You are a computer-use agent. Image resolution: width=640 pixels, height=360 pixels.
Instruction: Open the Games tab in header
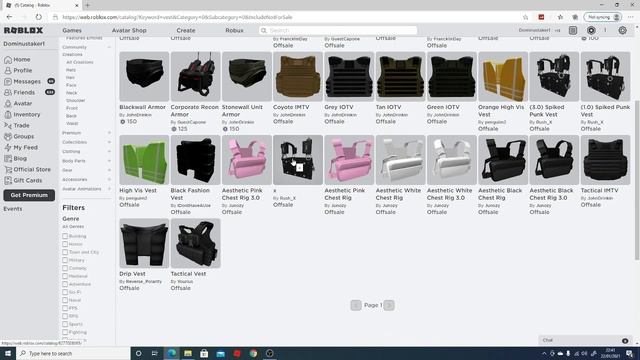[72, 30]
